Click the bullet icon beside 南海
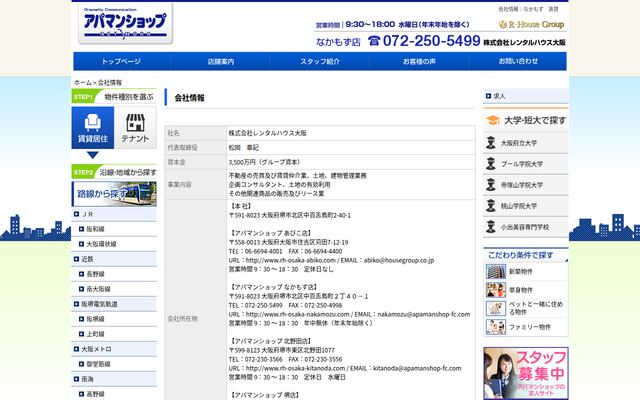 coord(76,379)
